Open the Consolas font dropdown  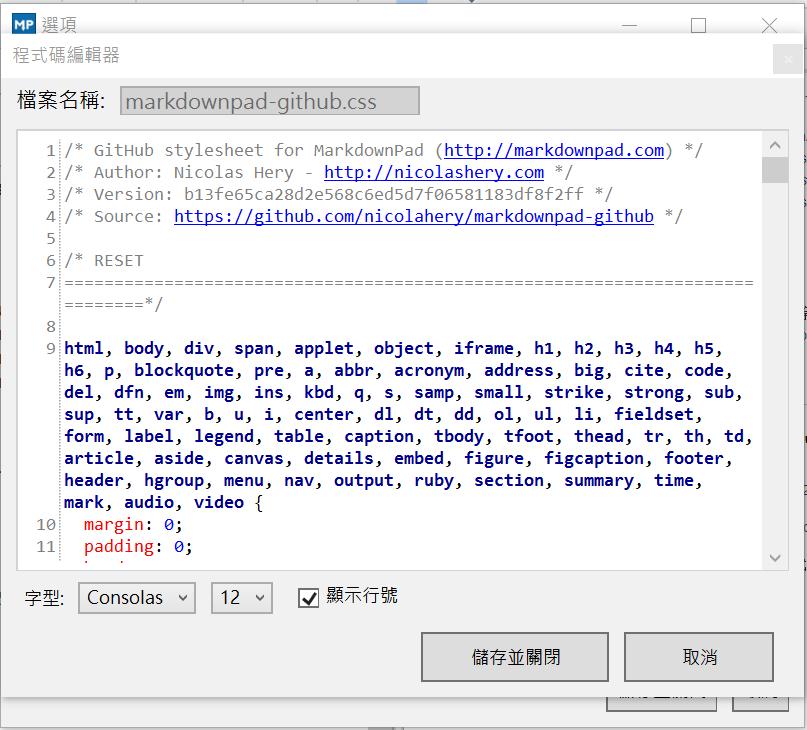(x=137, y=598)
